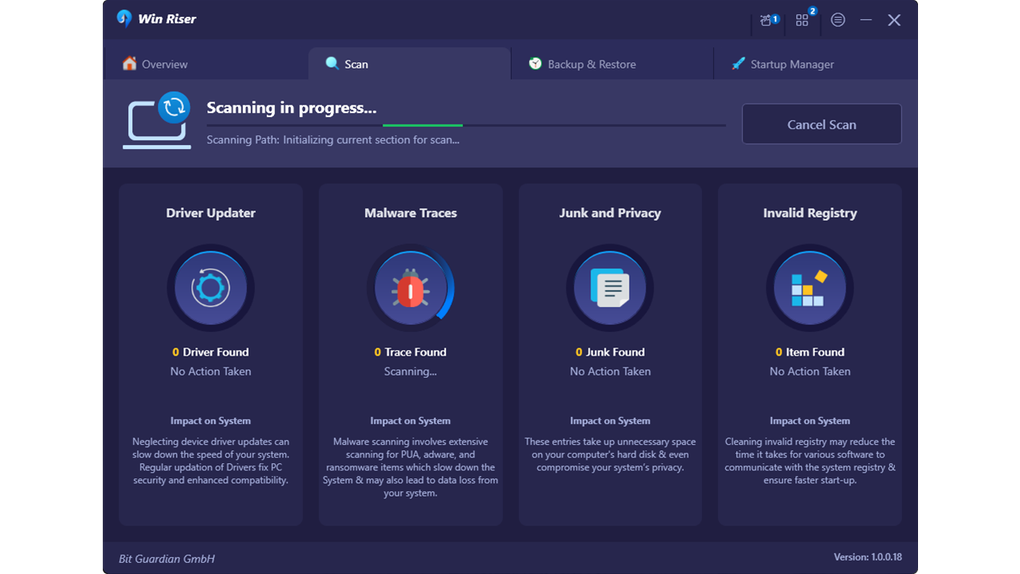Click the scanning laptop refresh icon
The height and width of the screenshot is (574, 1020).
157,122
